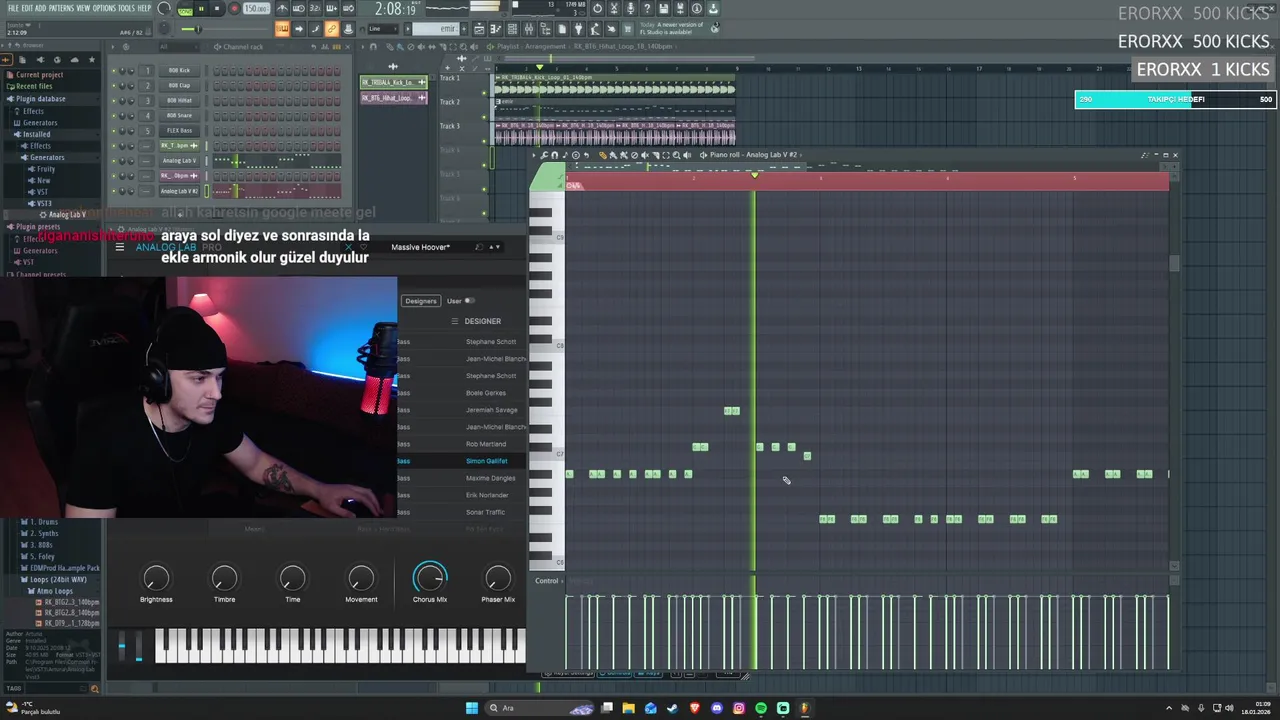Expand the Loops (24bit WAV) folder
Image resolution: width=1280 pixels, height=720 pixels.
[x=57, y=579]
